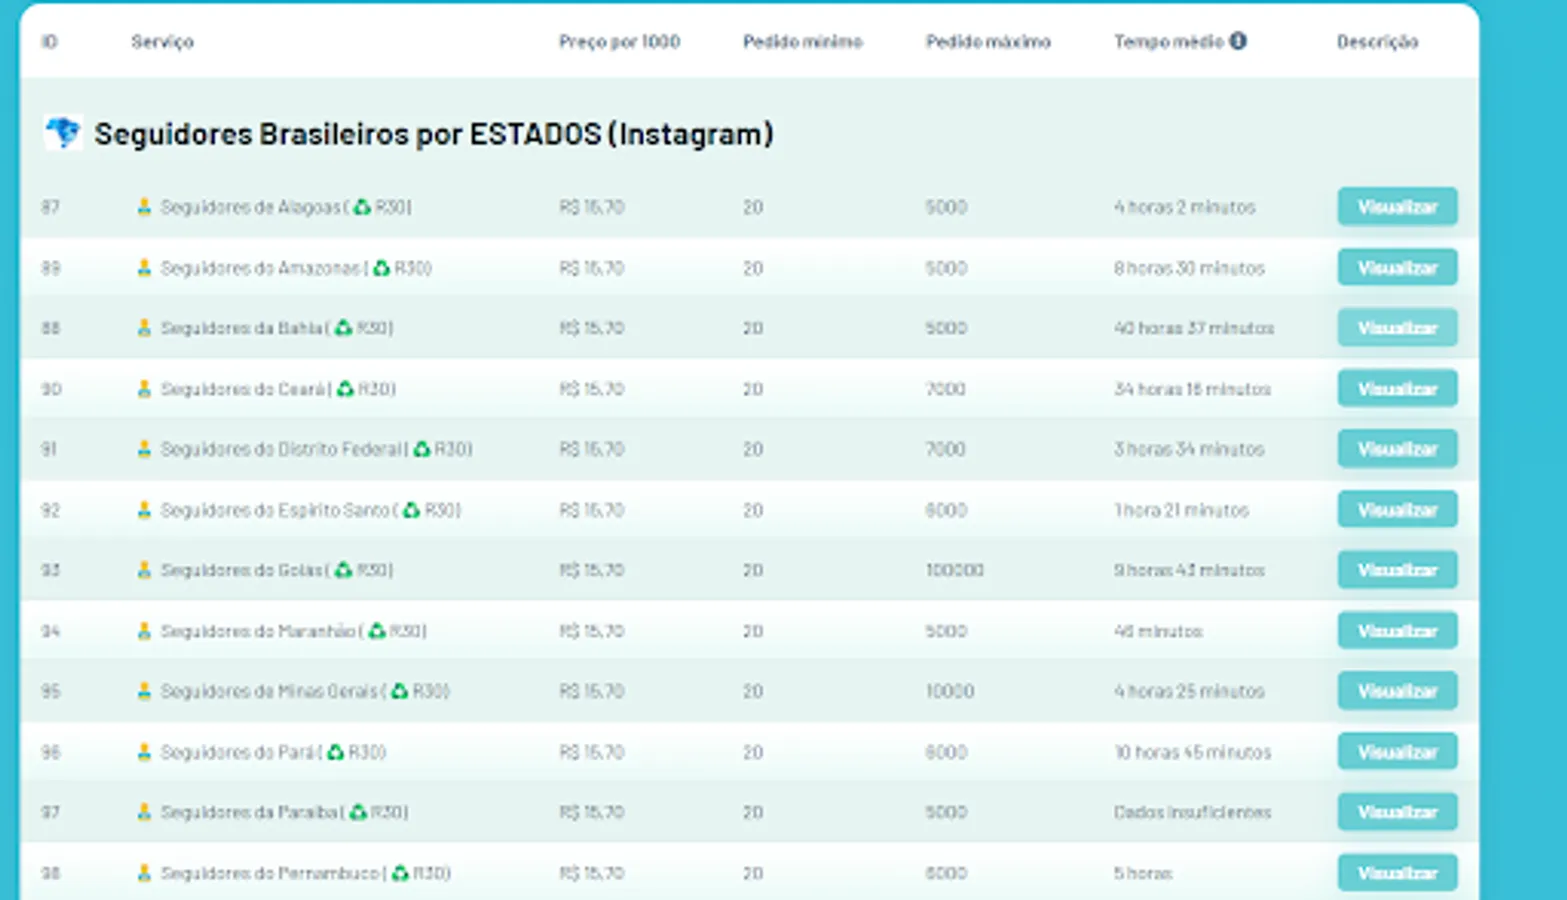View description of Seguidores do Pará
The height and width of the screenshot is (900, 1567).
1397,752
